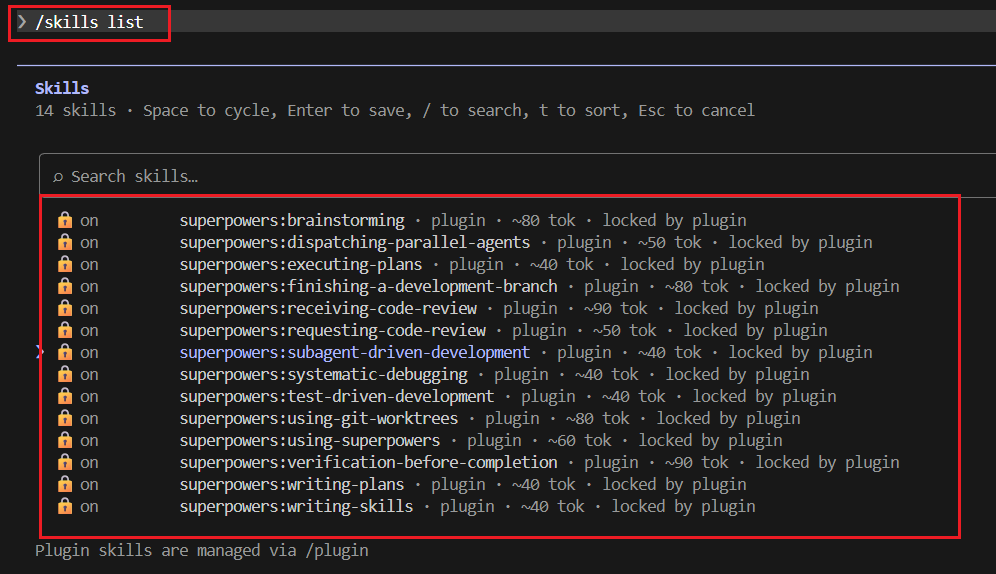Viewport: 996px width, 574px height.
Task: Select the superpowers:finishing-a-development-branch skill name
Action: 368,286
